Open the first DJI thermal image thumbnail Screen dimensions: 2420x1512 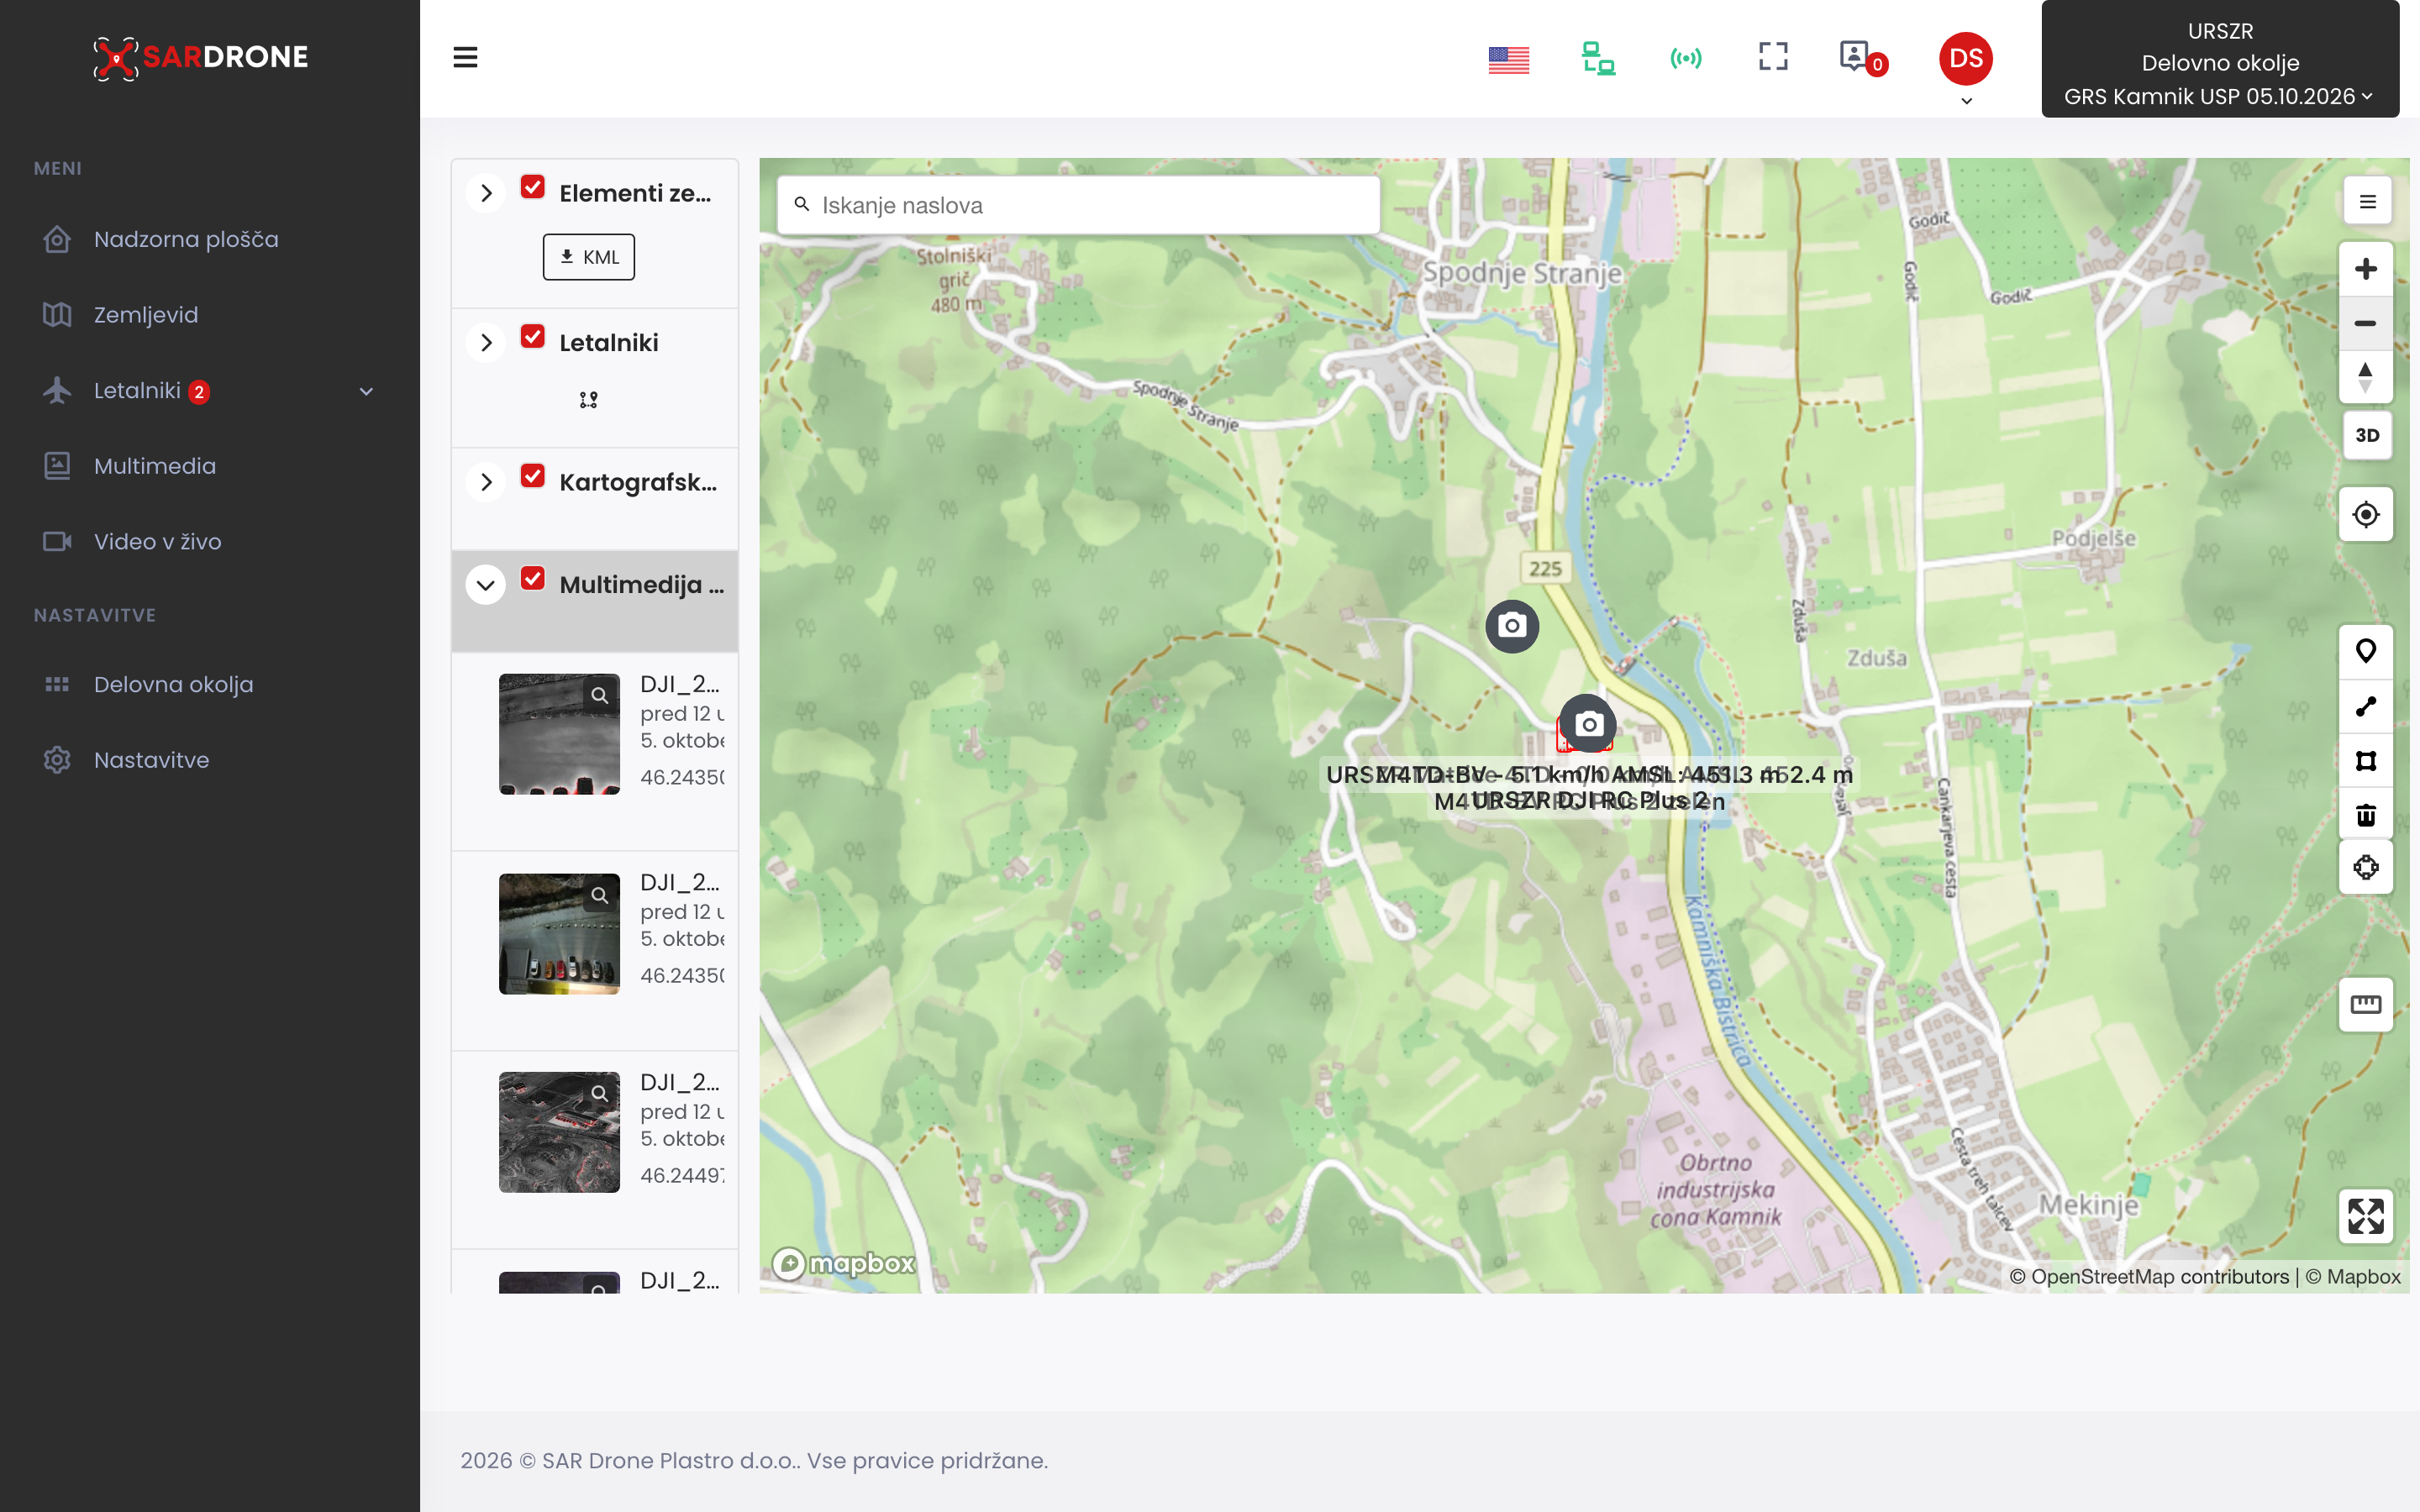point(559,734)
